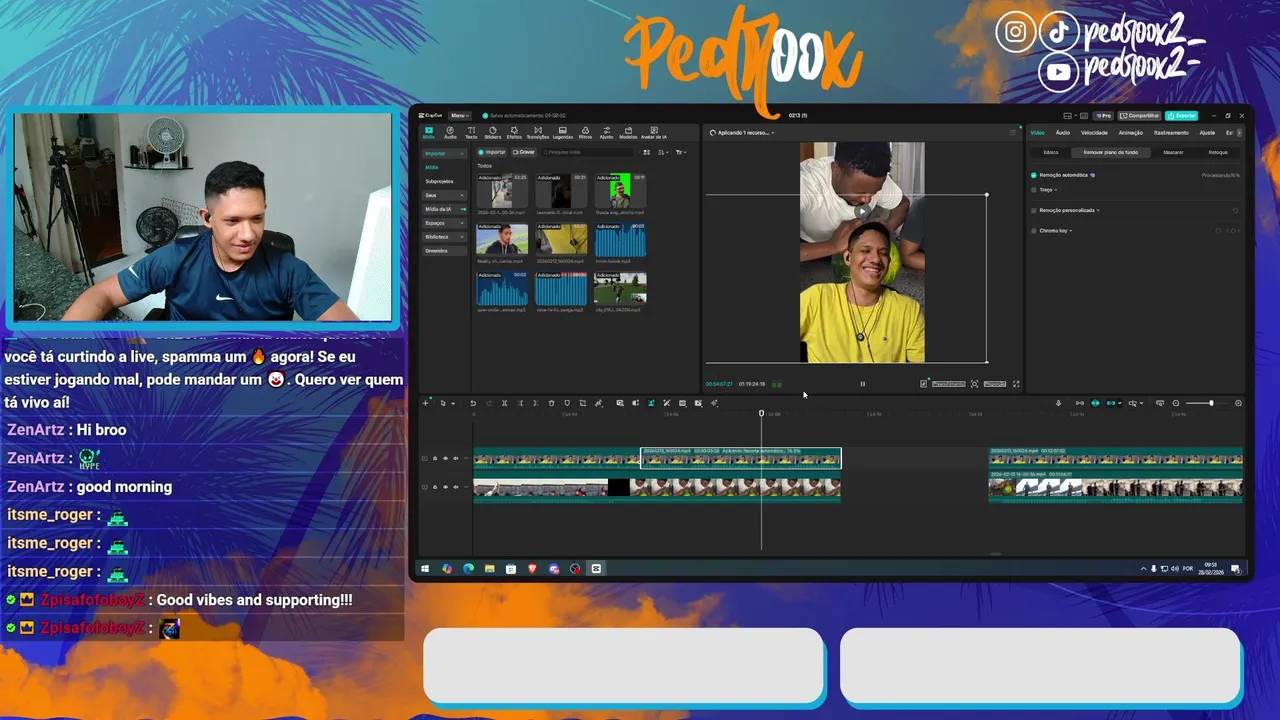Open the Efeitos panel

(514, 133)
